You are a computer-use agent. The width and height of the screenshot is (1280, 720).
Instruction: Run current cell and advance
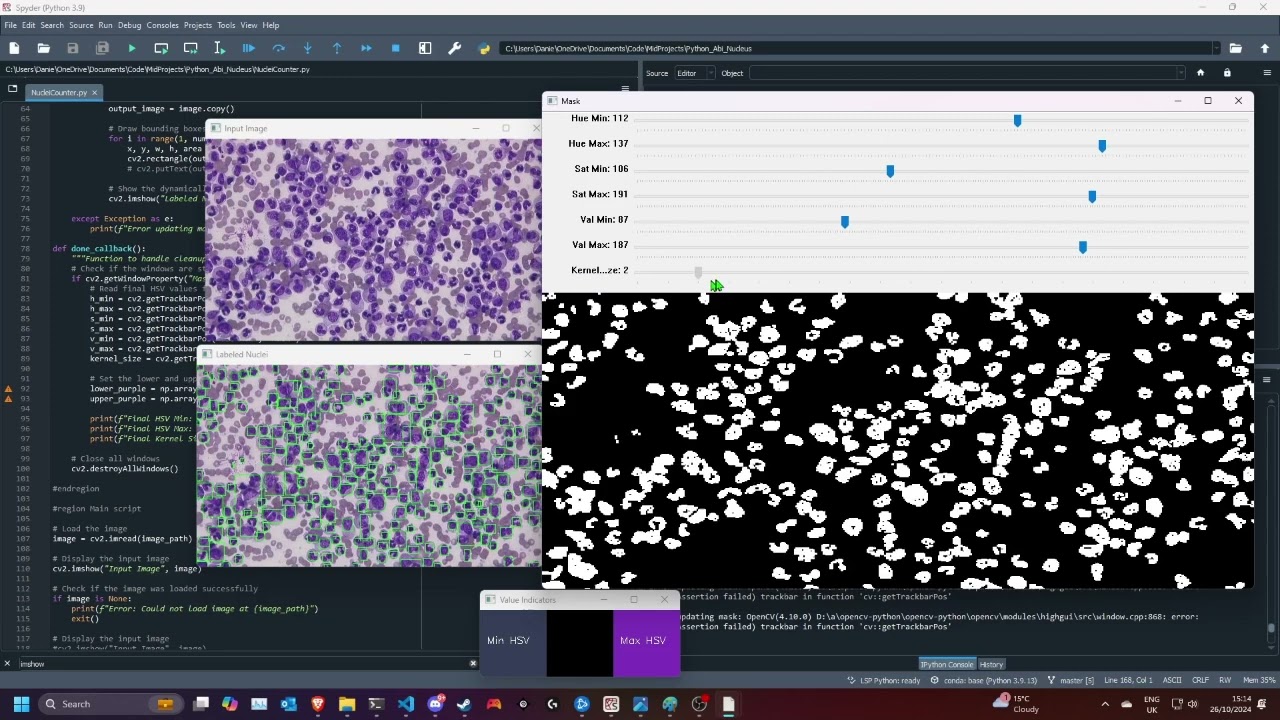tap(190, 48)
